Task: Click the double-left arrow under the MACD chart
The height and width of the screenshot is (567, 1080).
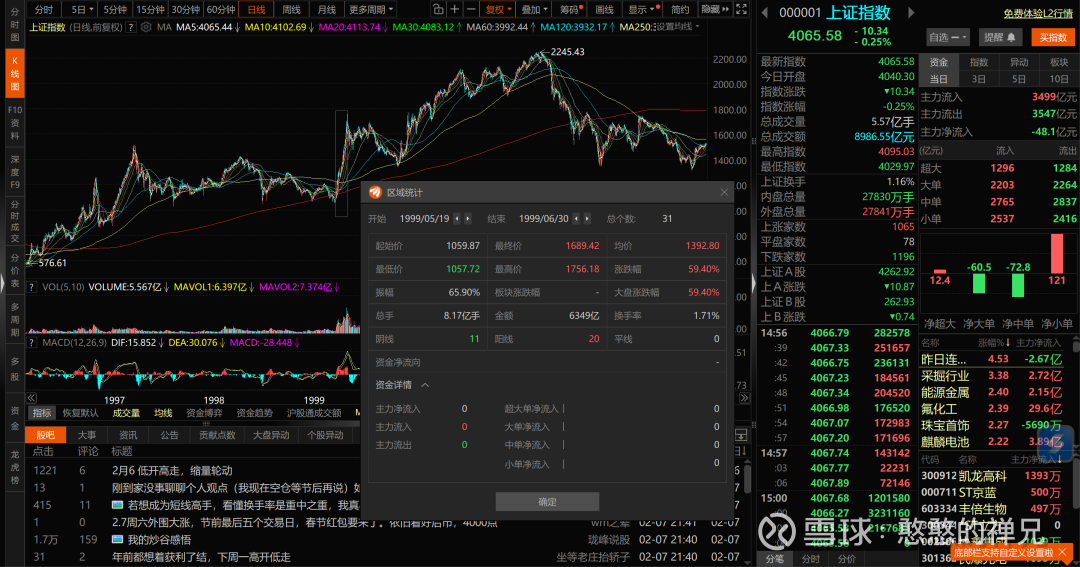Action: tap(32, 398)
